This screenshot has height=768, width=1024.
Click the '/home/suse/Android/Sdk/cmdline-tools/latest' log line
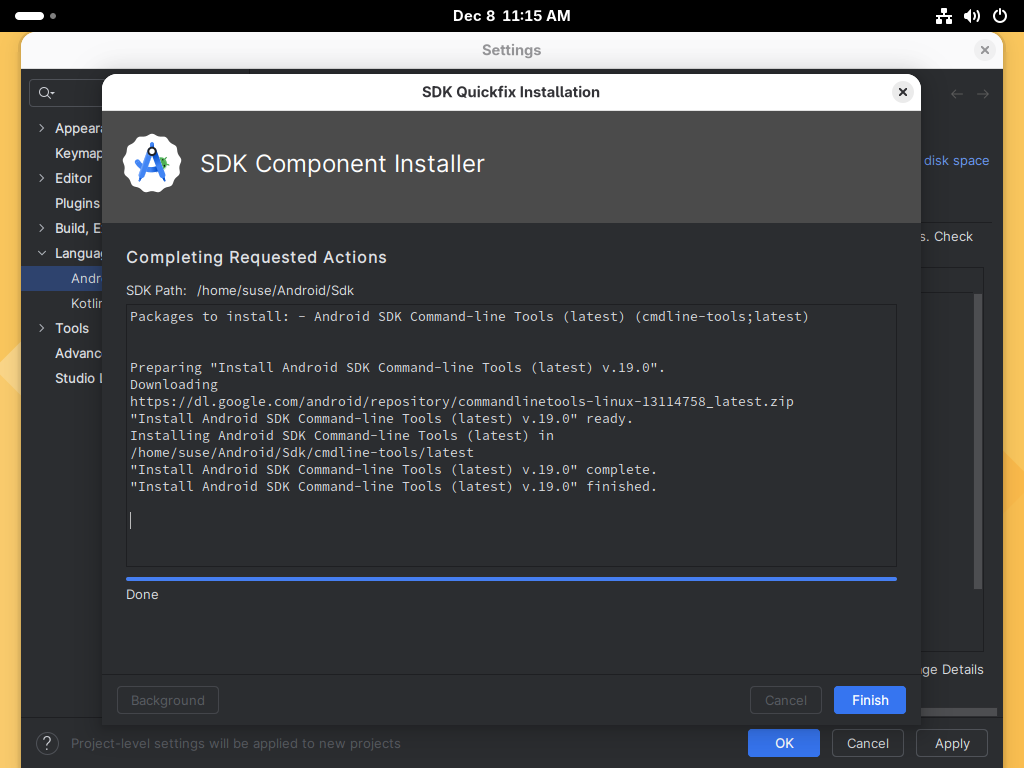(302, 453)
